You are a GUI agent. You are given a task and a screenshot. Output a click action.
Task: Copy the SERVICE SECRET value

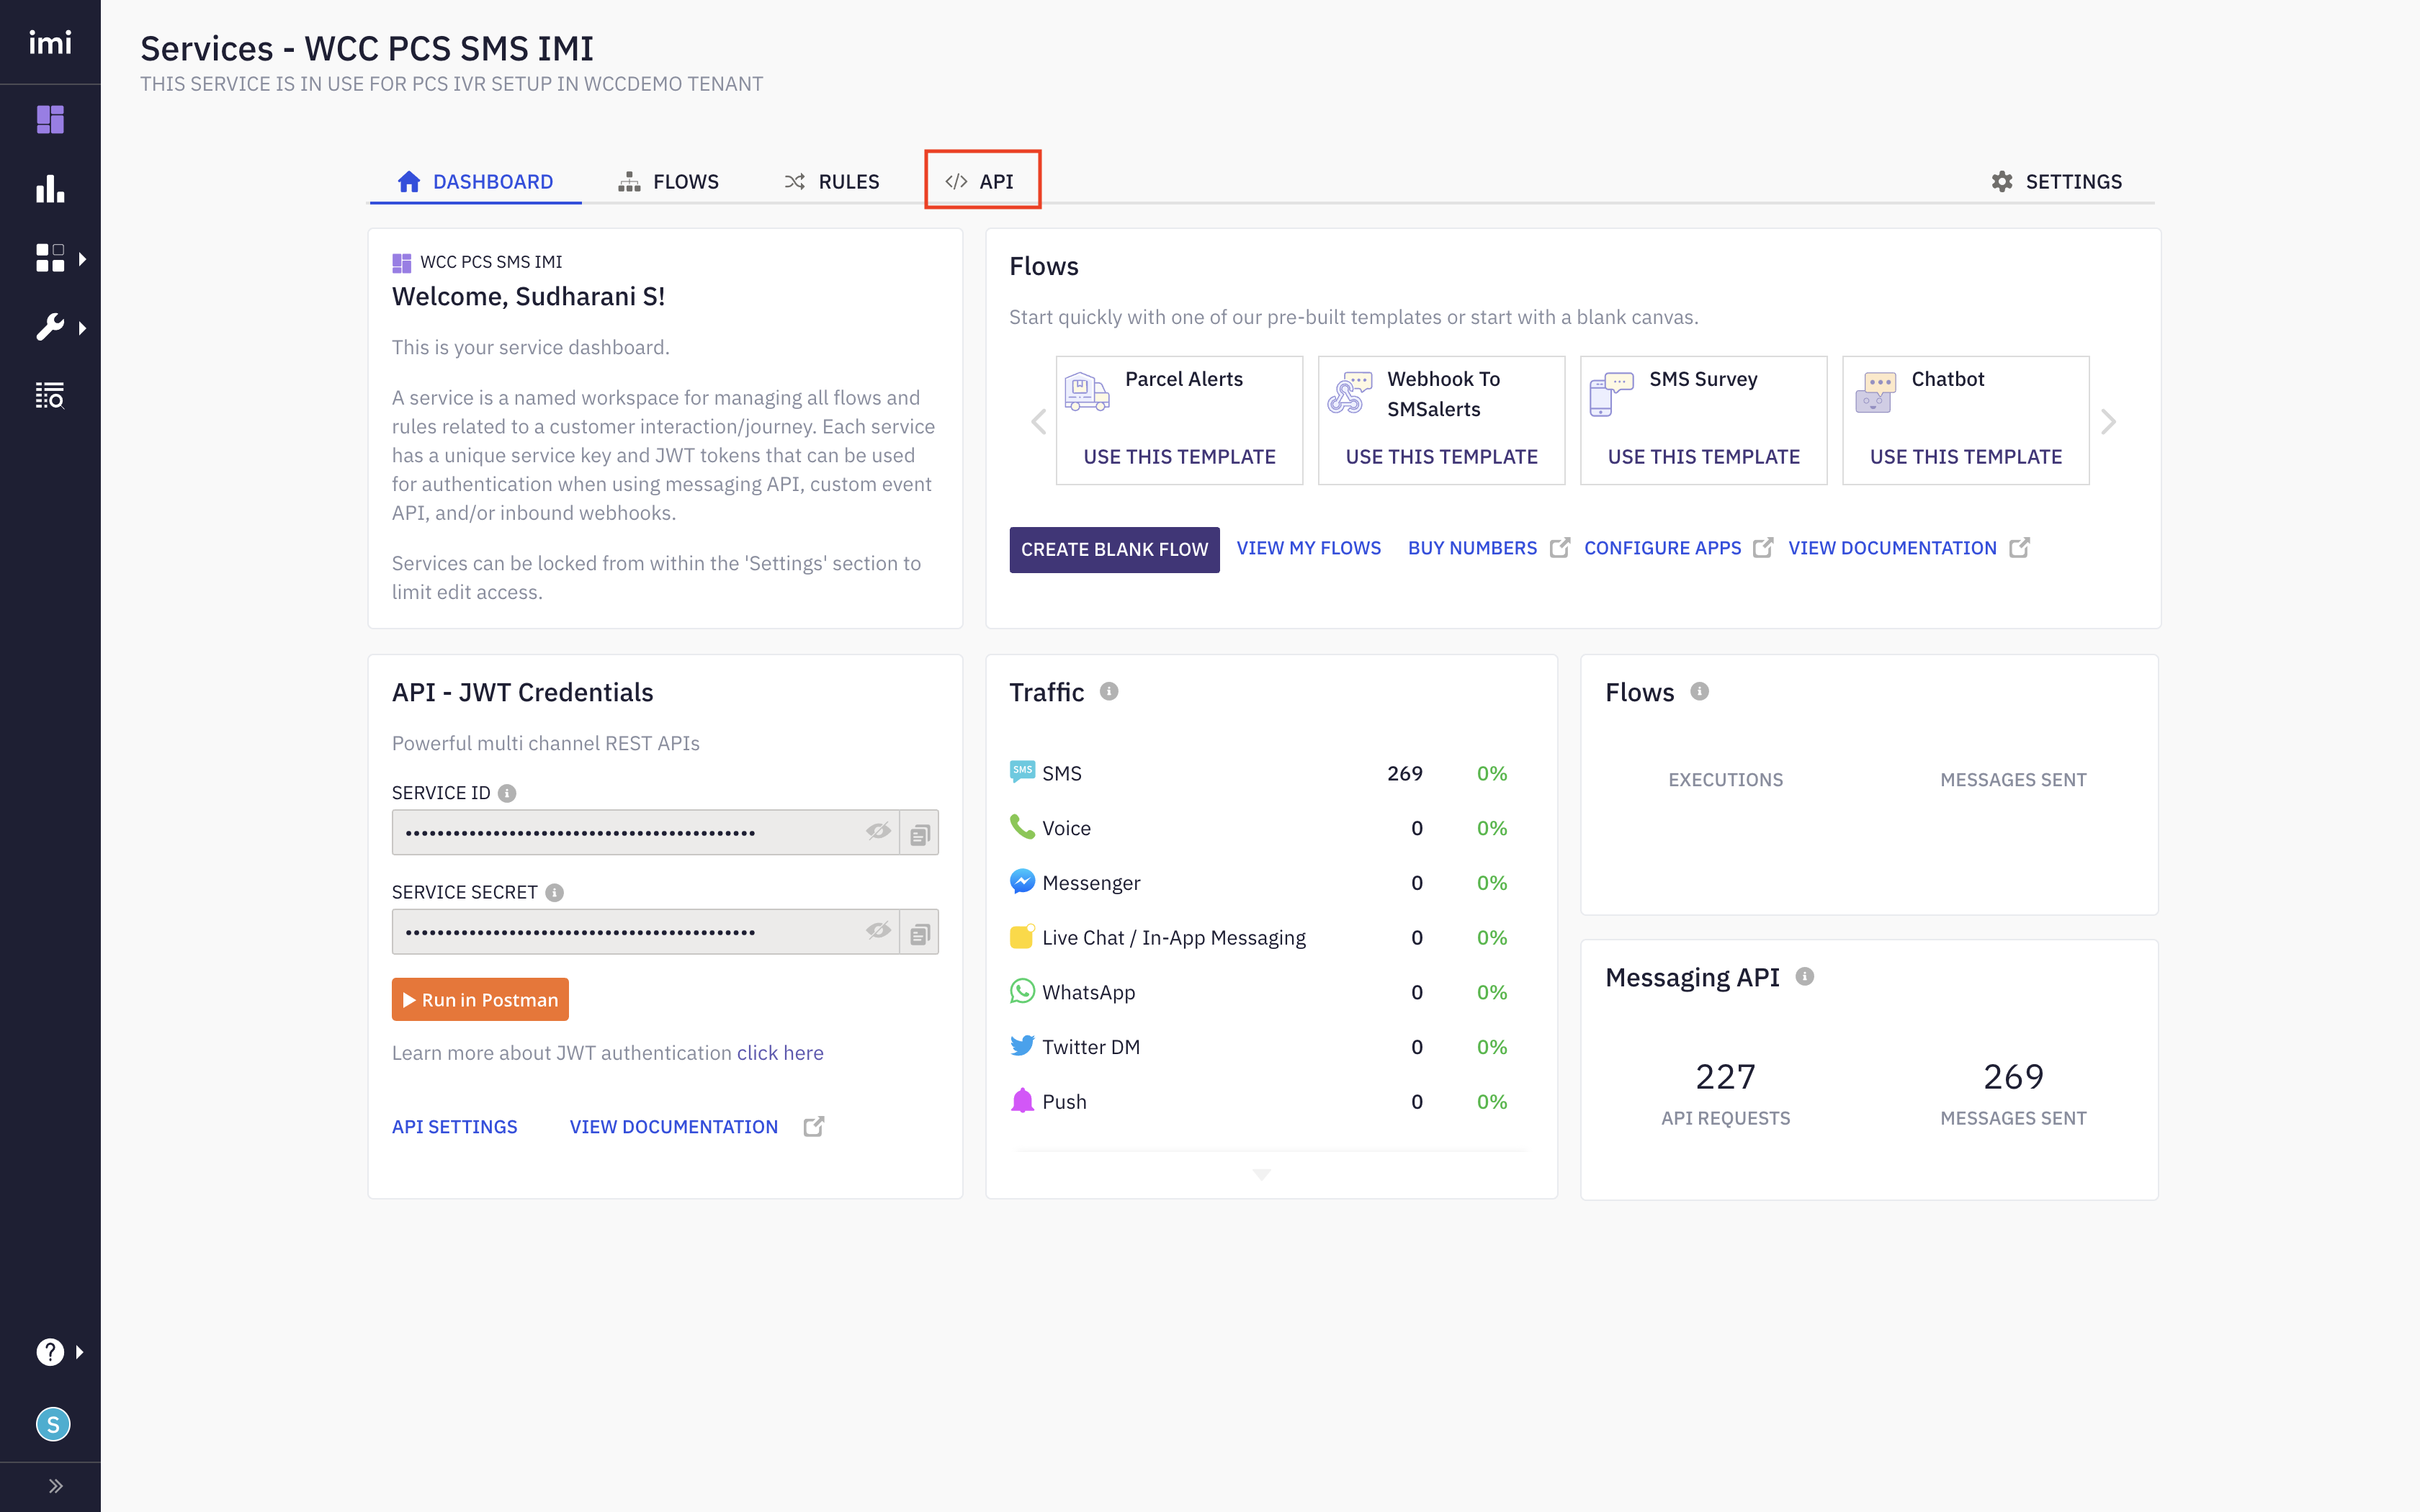919,932
